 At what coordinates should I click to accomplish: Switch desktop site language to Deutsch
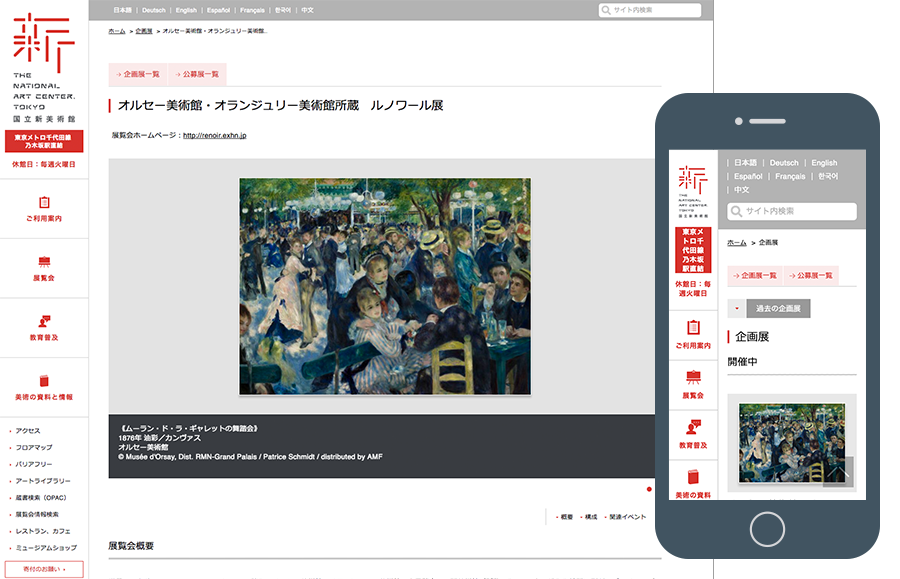pyautogui.click(x=154, y=10)
